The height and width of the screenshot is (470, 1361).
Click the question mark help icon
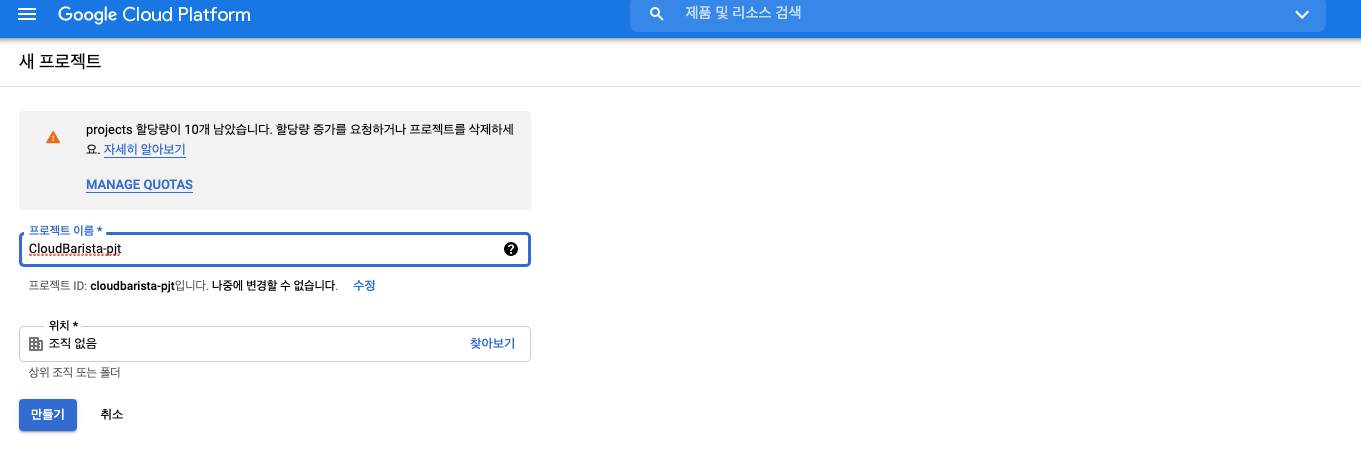click(511, 249)
